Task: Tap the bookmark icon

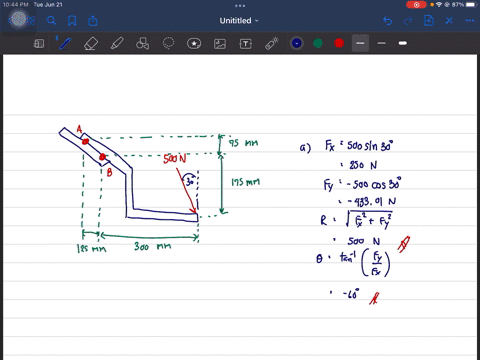Action: pyautogui.click(x=72, y=21)
